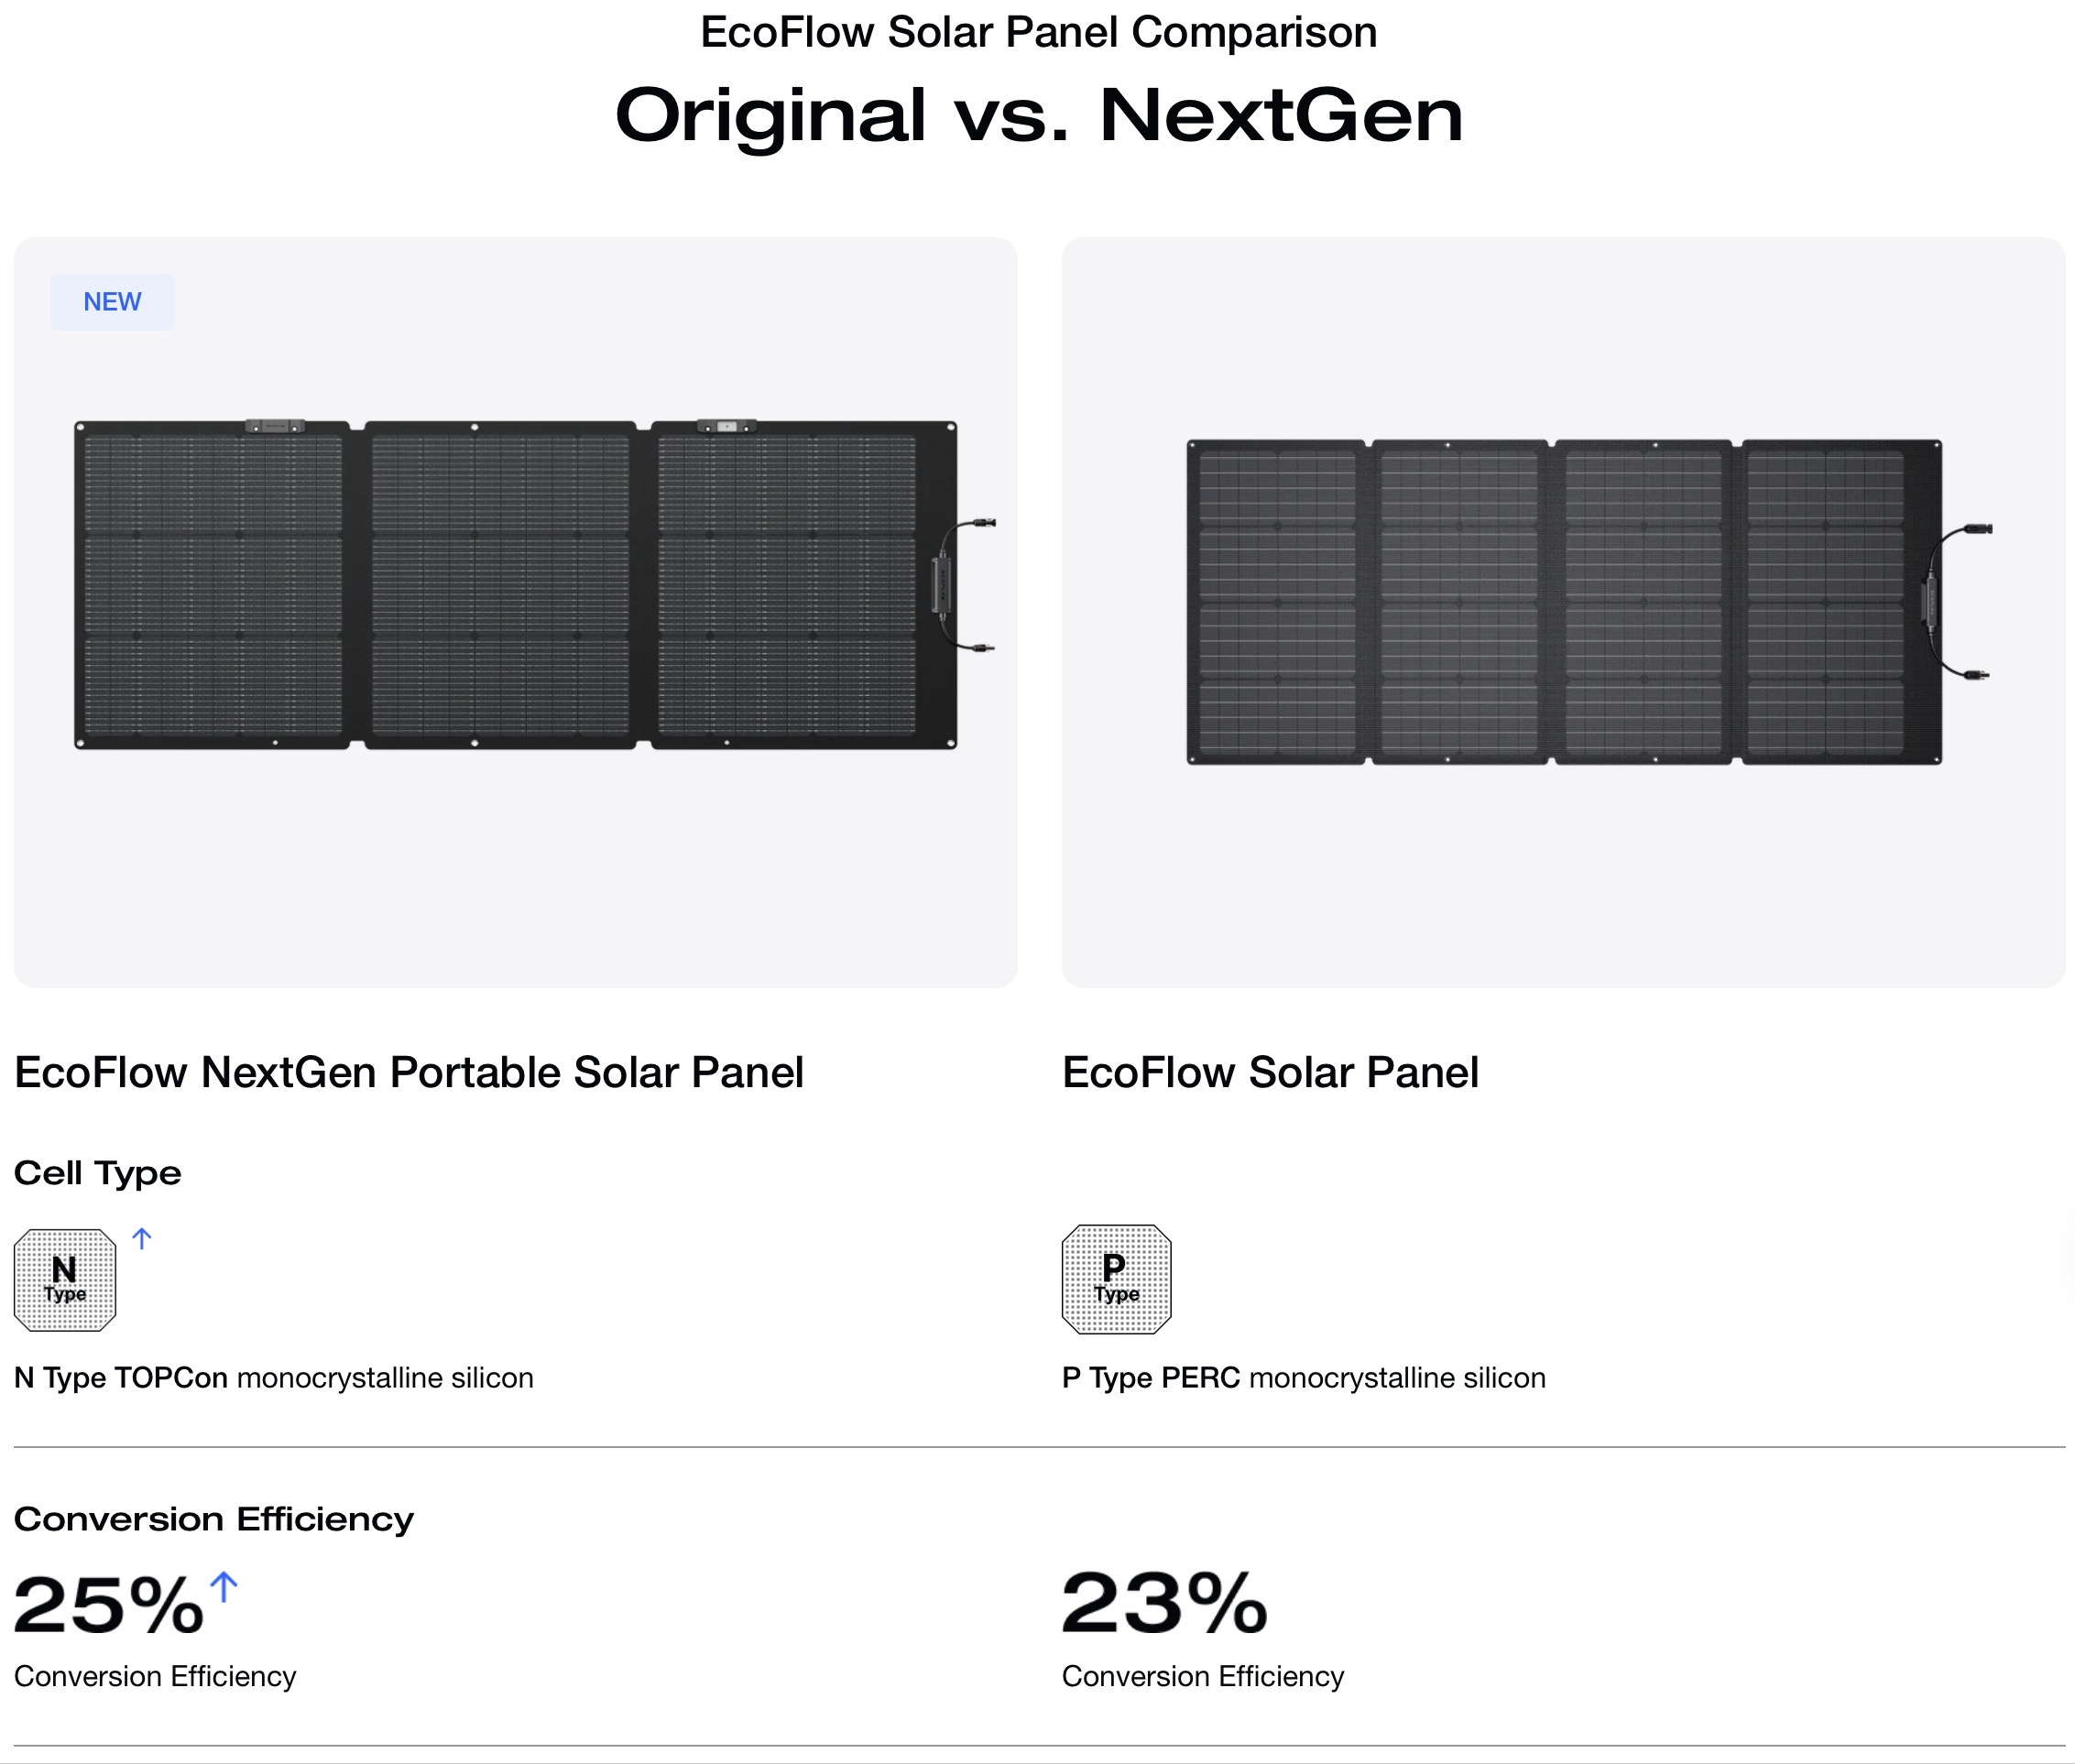
Task: Click the NEW badge on NextGen card
Action: tap(112, 302)
